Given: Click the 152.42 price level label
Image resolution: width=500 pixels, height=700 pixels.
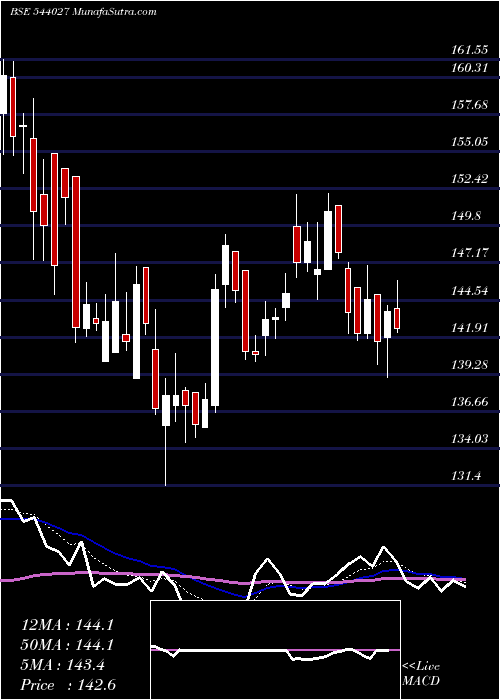Looking at the screenshot, I should pos(469,179).
